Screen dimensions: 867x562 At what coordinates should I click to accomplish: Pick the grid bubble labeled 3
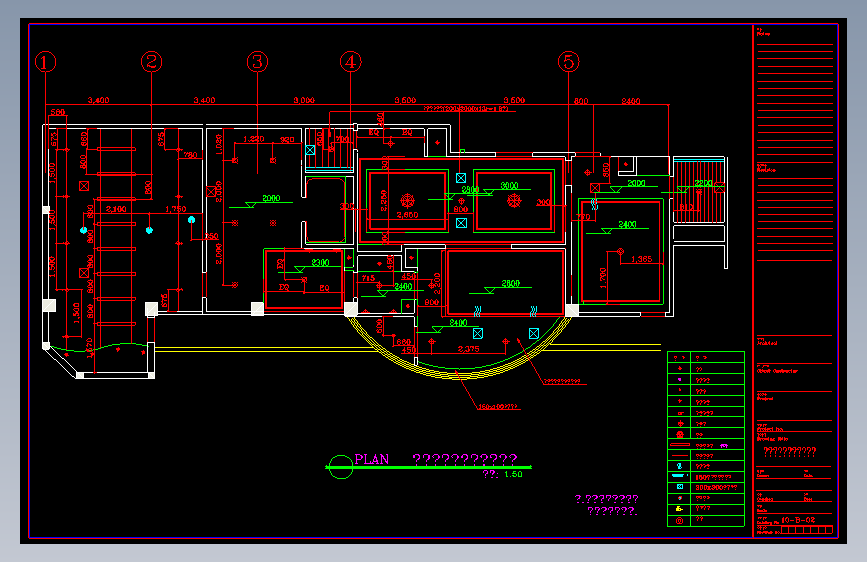257,61
